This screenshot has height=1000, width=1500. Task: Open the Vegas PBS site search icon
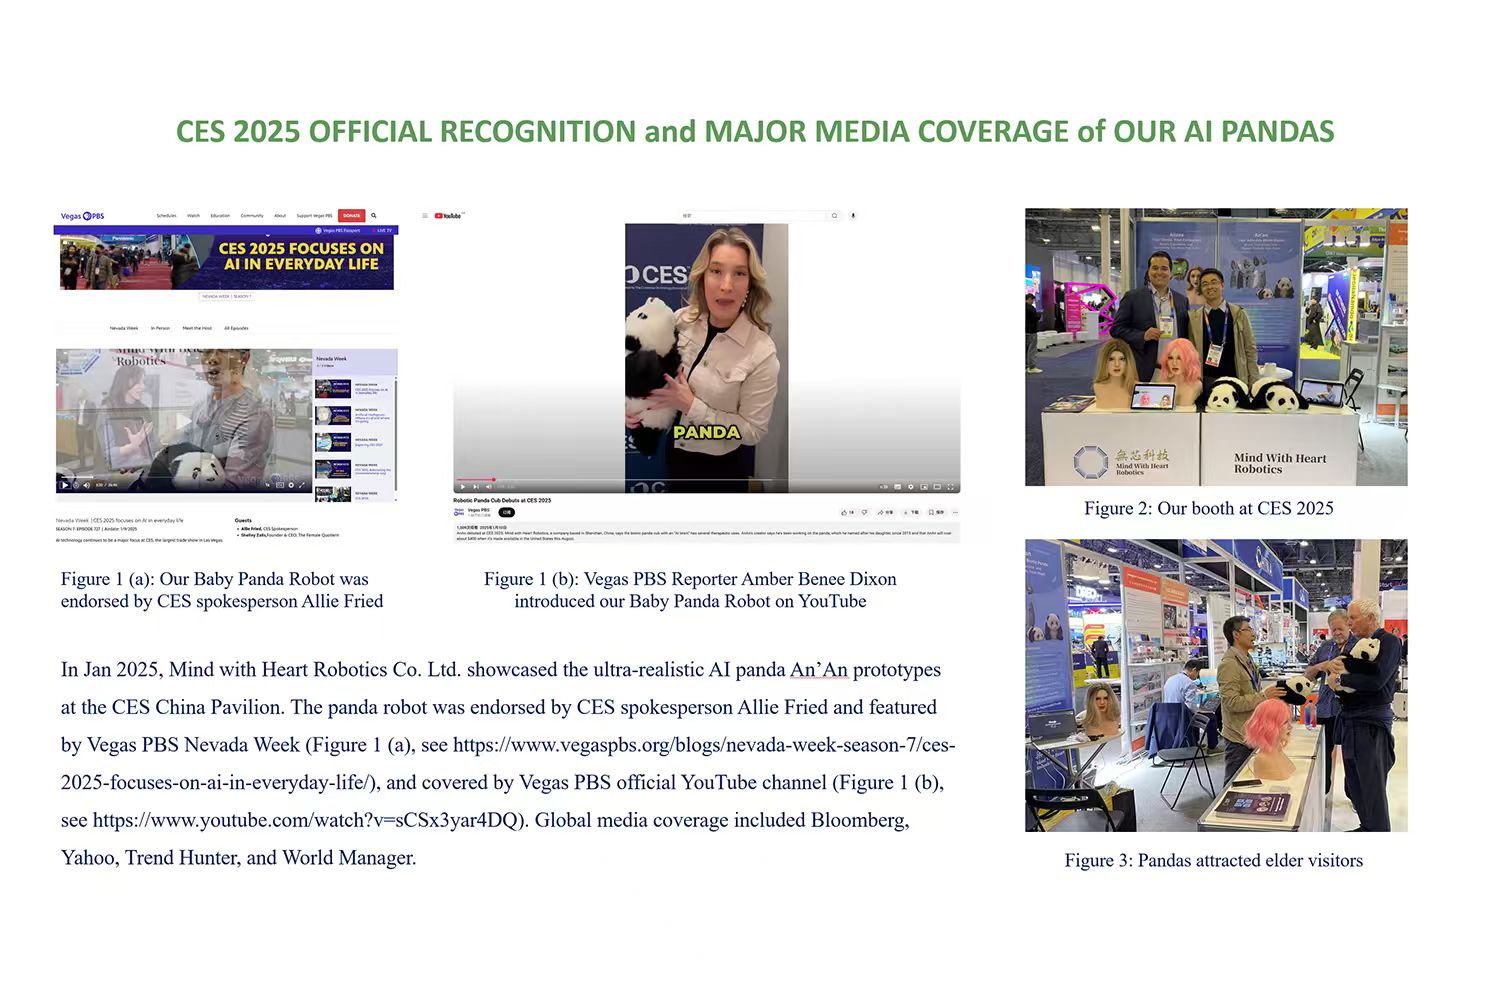point(374,216)
